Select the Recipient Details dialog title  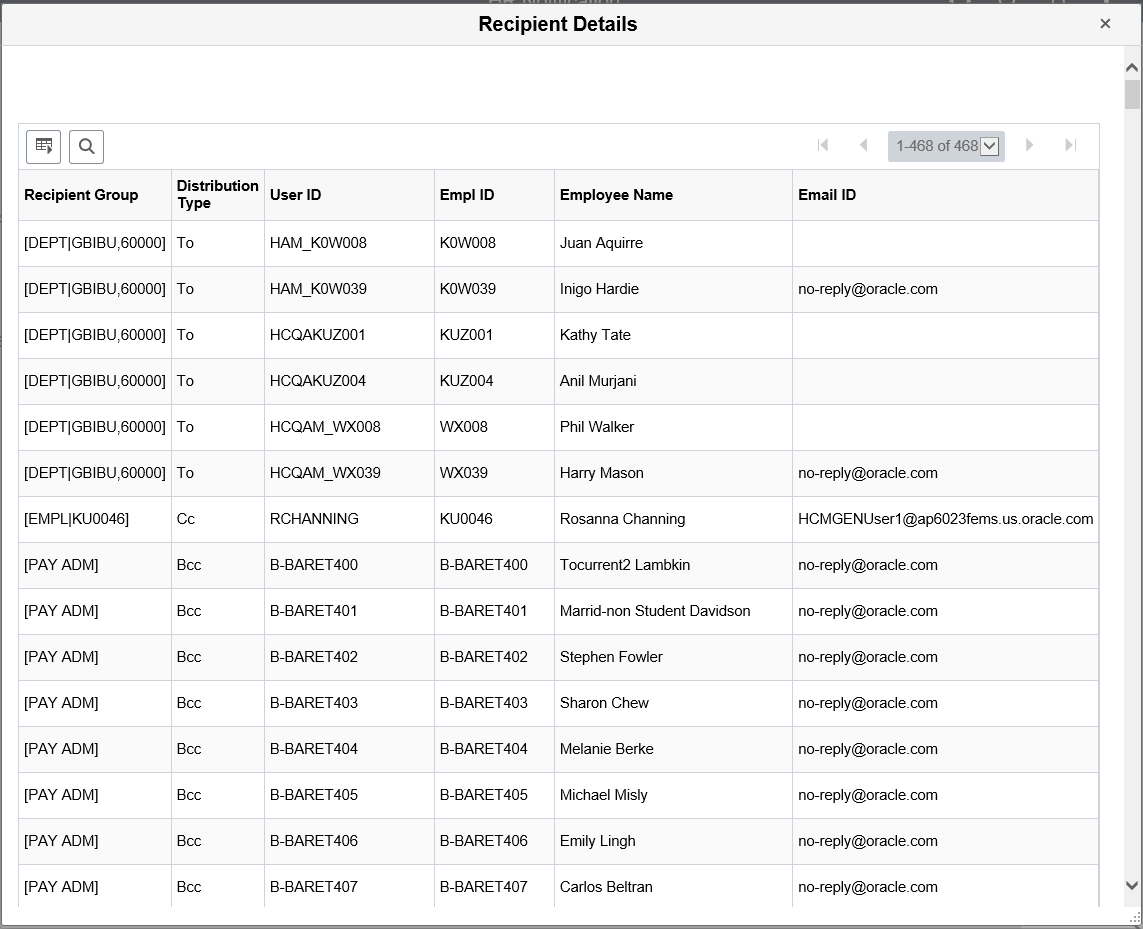[558, 24]
